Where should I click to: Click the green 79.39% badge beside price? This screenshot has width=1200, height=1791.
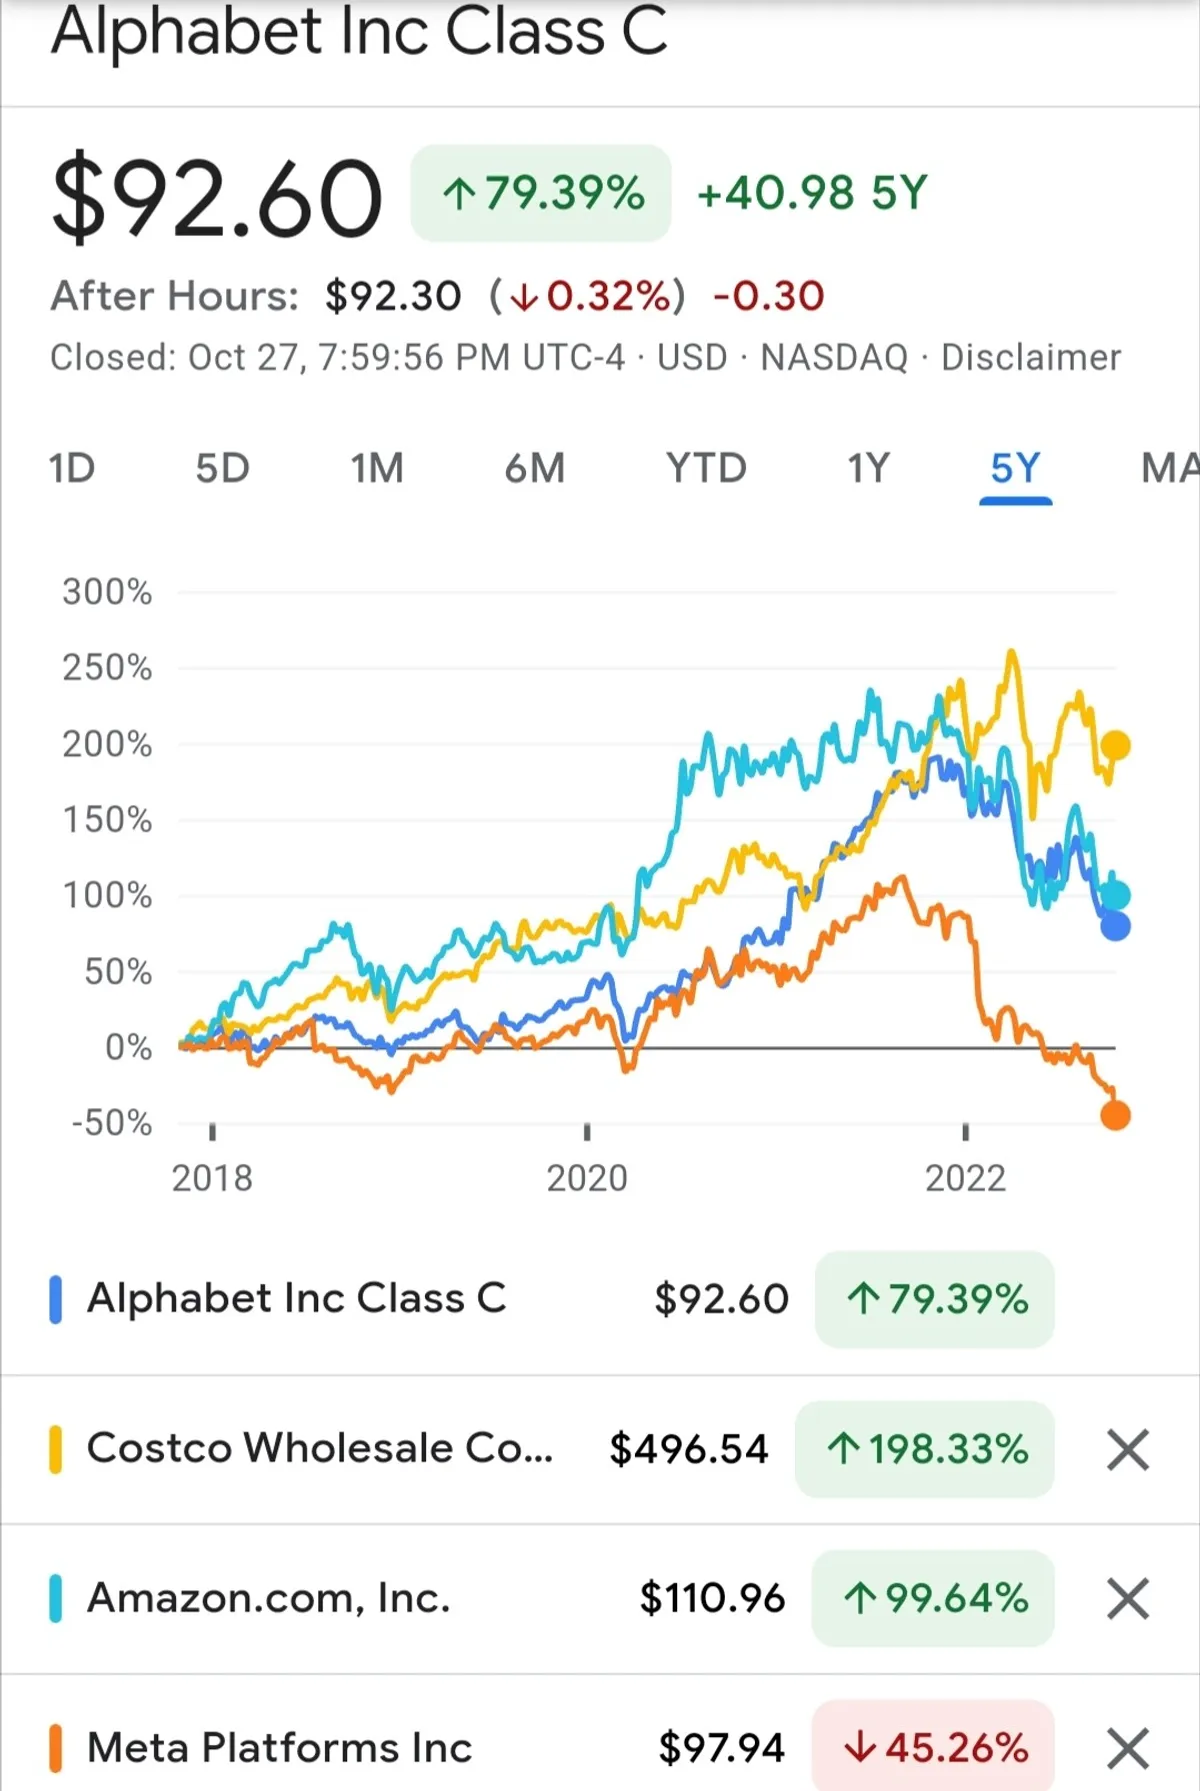point(541,193)
